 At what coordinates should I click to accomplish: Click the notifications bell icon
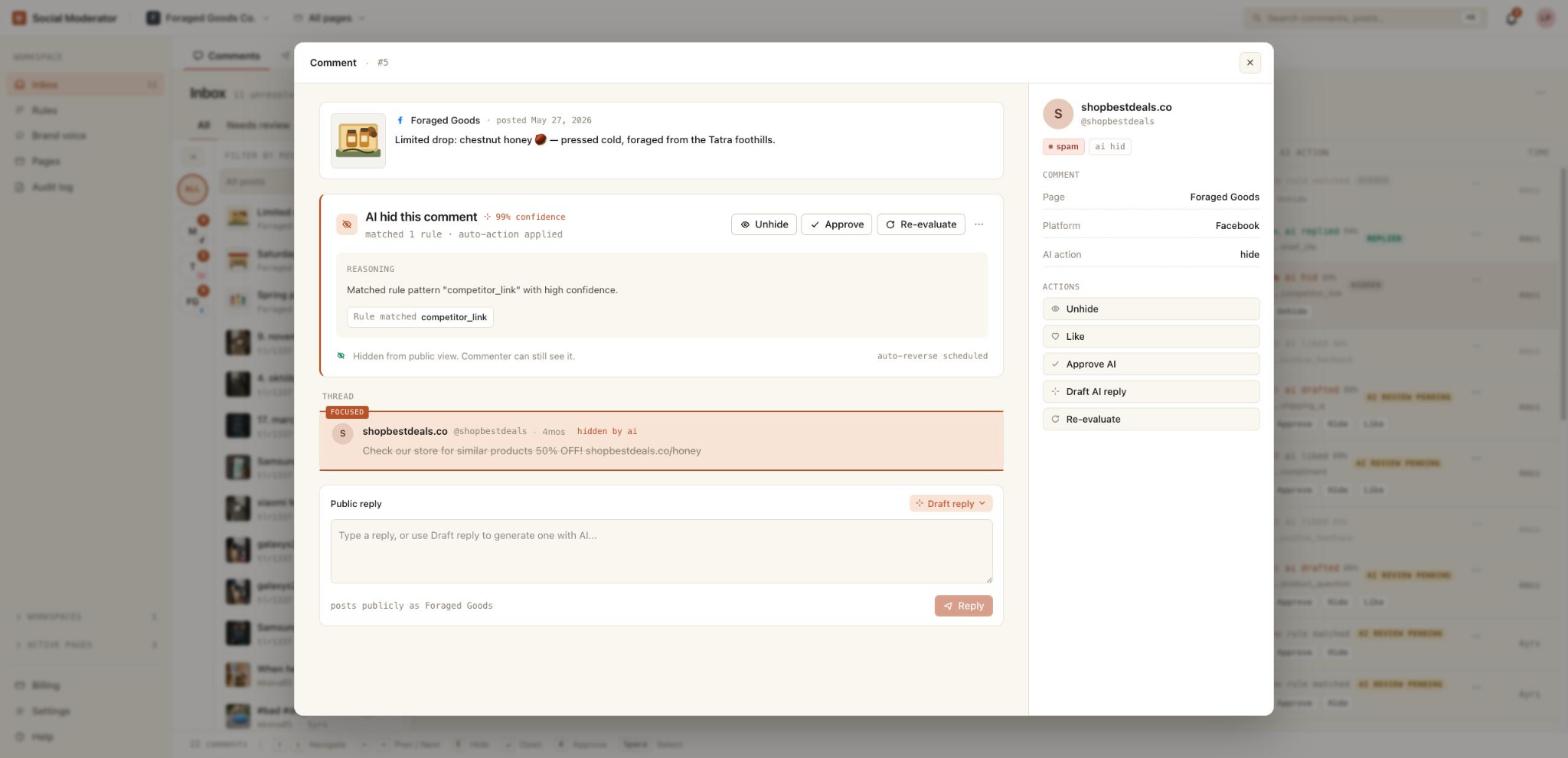(x=1511, y=18)
